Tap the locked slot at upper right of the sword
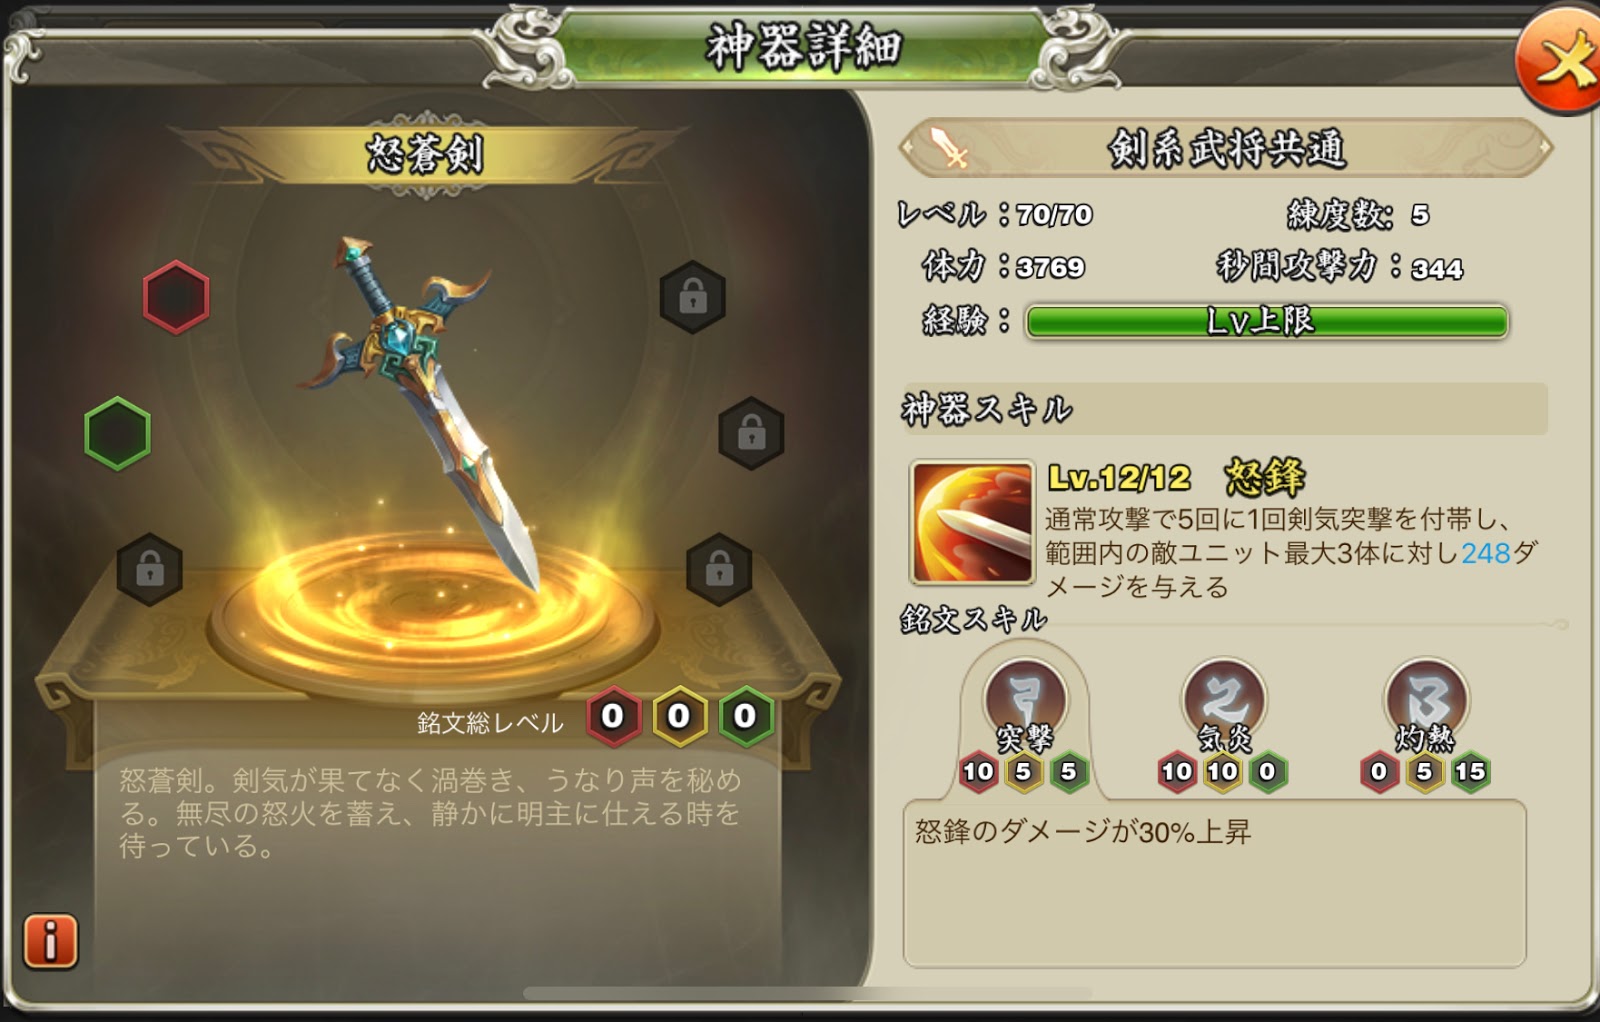 (693, 297)
